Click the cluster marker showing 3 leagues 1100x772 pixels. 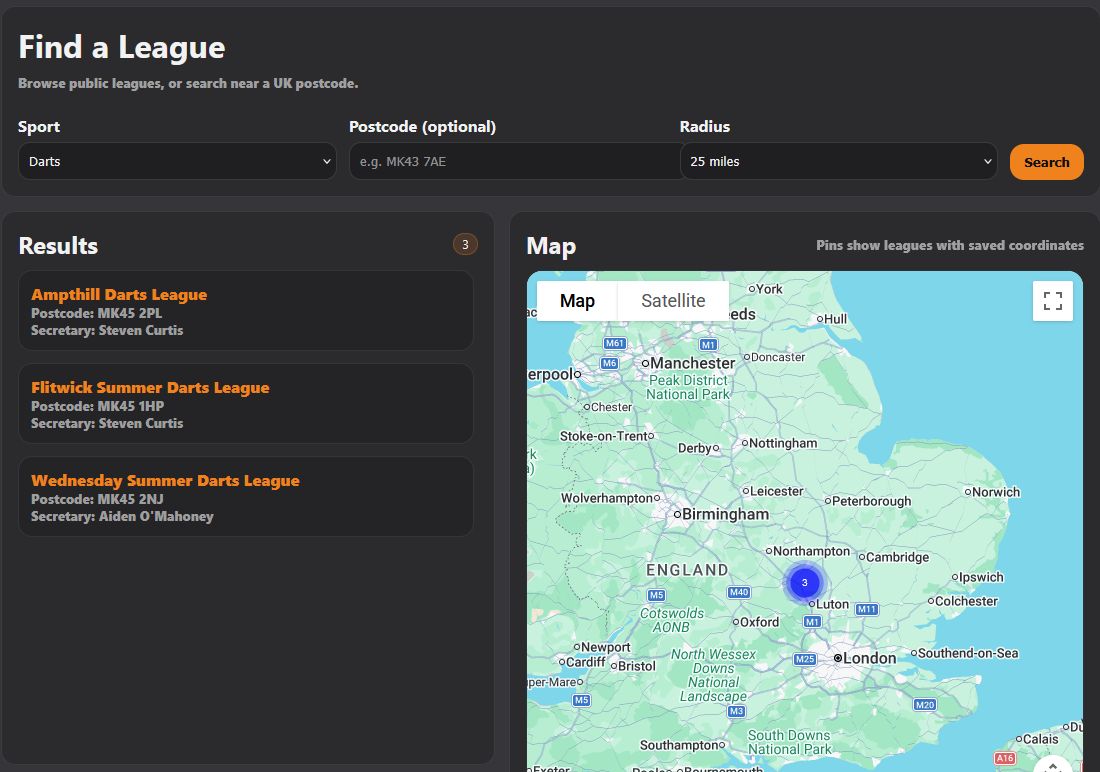pos(805,582)
